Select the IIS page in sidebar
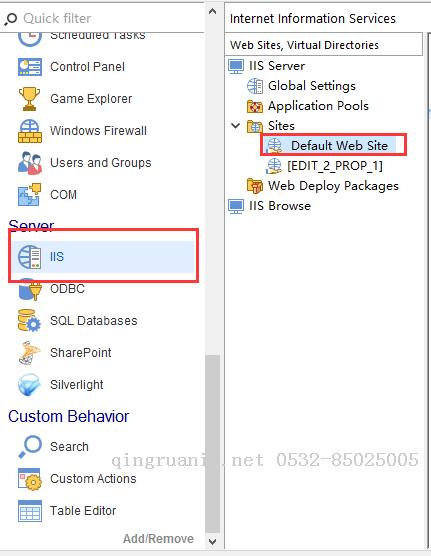Screen dimensions: 431x556 (x=103, y=257)
